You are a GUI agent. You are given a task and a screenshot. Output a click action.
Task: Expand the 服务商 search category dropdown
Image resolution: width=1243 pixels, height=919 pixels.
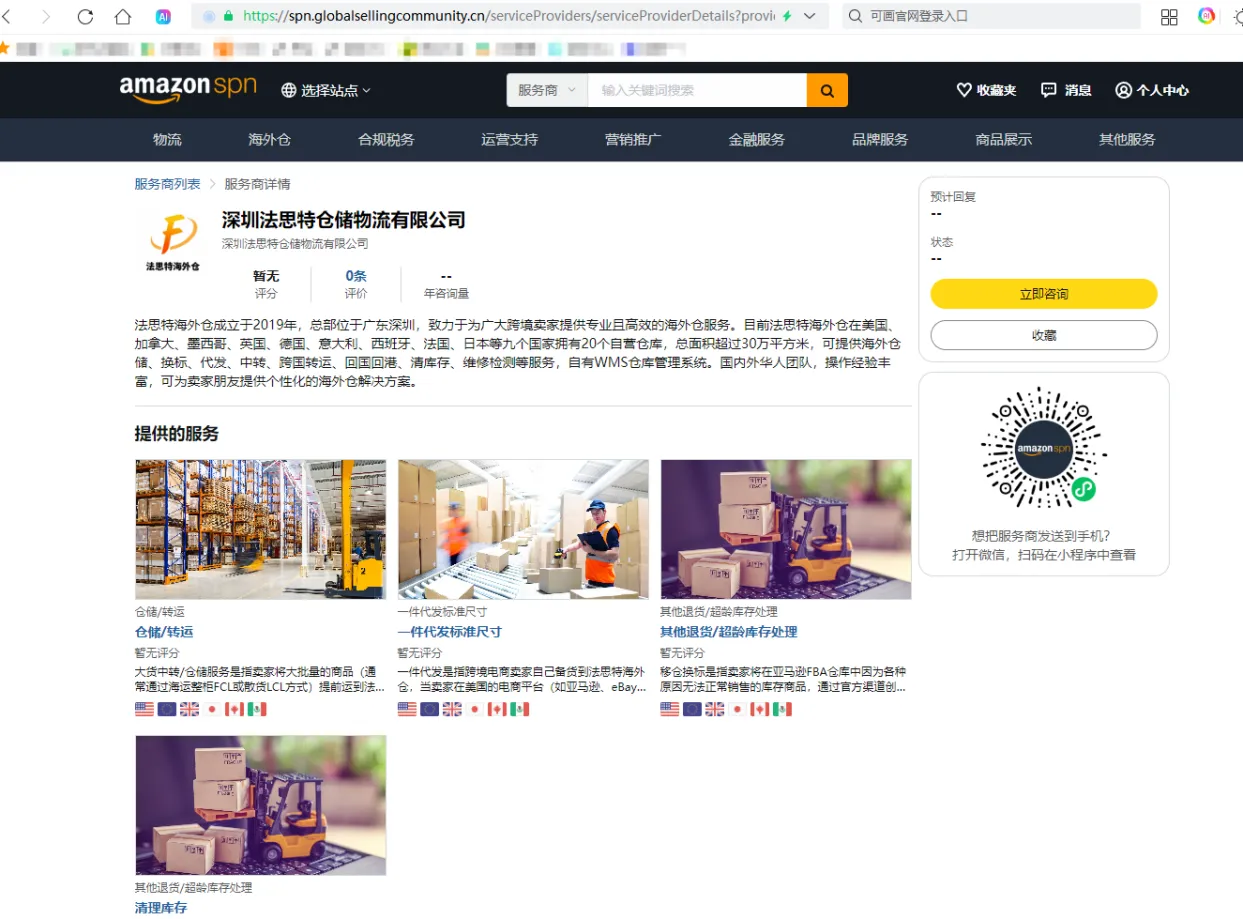(547, 90)
